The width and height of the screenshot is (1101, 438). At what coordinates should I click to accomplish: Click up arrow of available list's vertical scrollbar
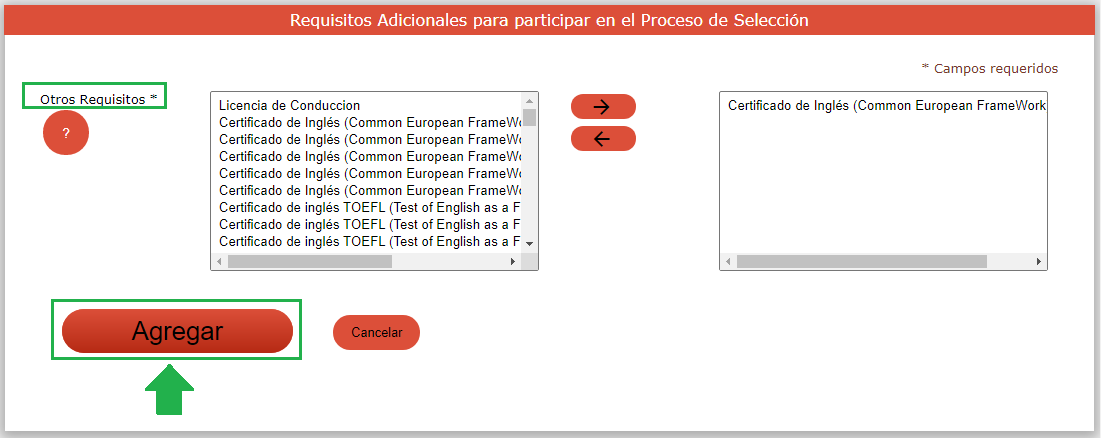[530, 101]
